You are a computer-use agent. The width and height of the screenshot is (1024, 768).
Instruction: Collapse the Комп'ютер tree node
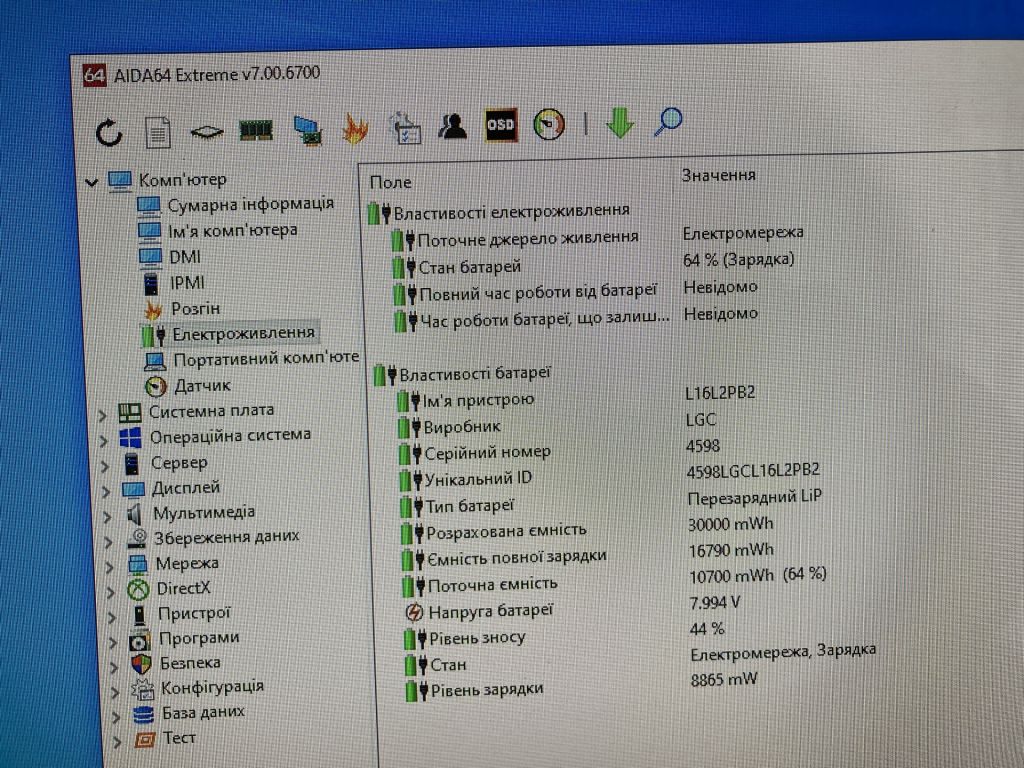point(91,182)
